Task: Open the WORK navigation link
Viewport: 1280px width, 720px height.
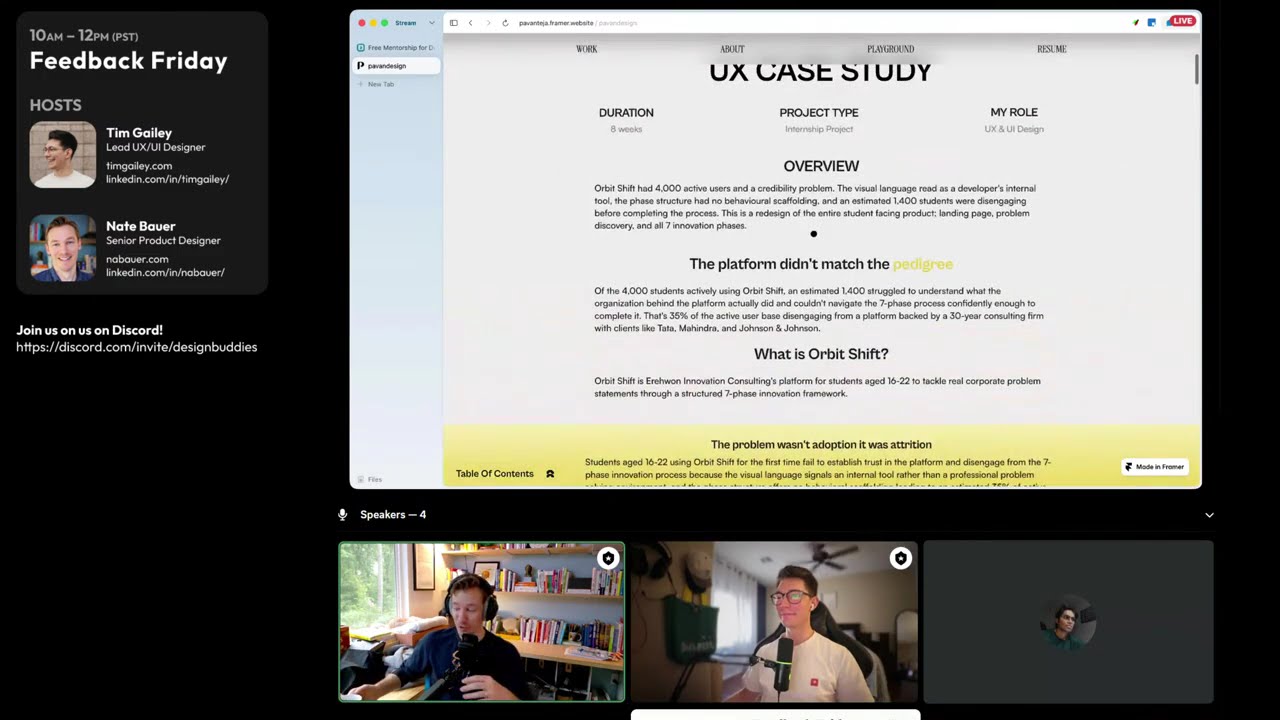Action: (x=587, y=49)
